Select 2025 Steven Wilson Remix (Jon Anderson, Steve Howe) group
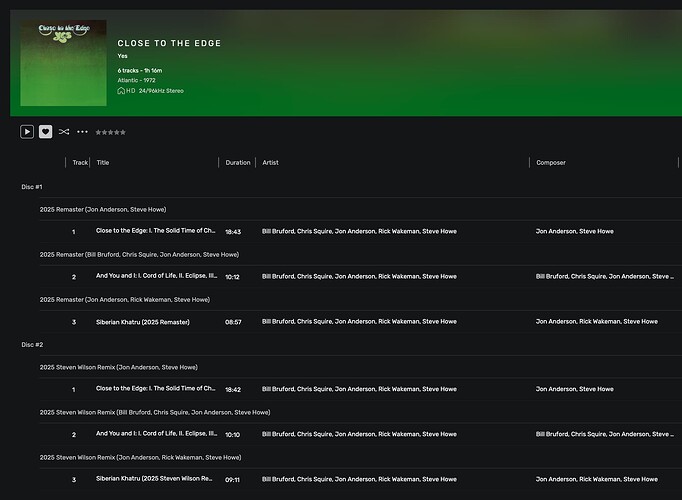682x500 pixels. point(118,367)
